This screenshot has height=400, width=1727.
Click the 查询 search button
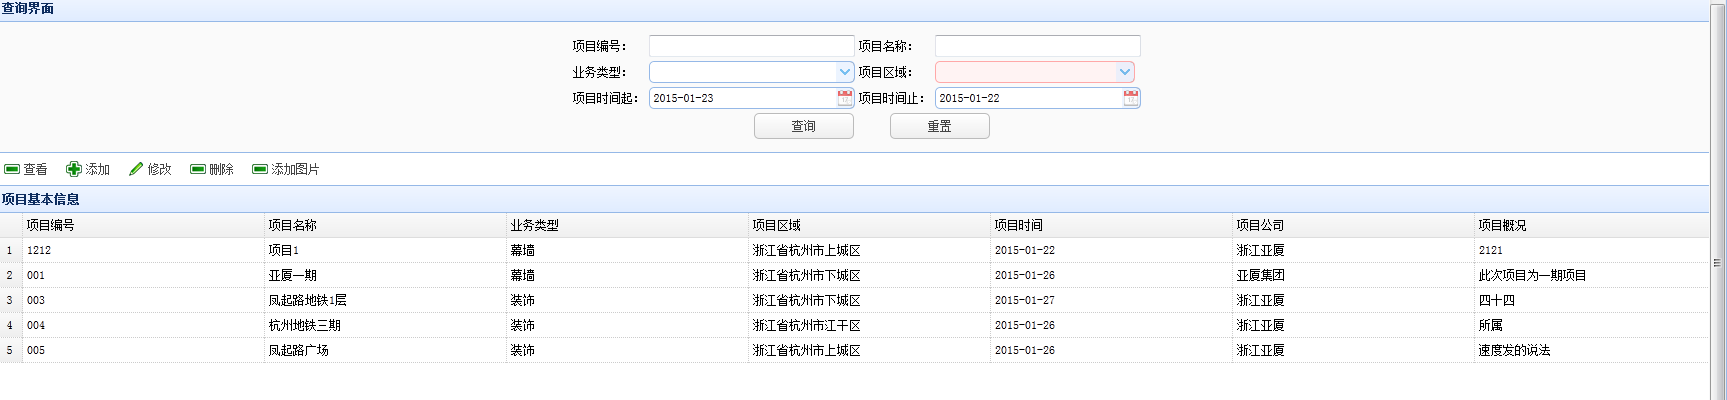pos(804,126)
